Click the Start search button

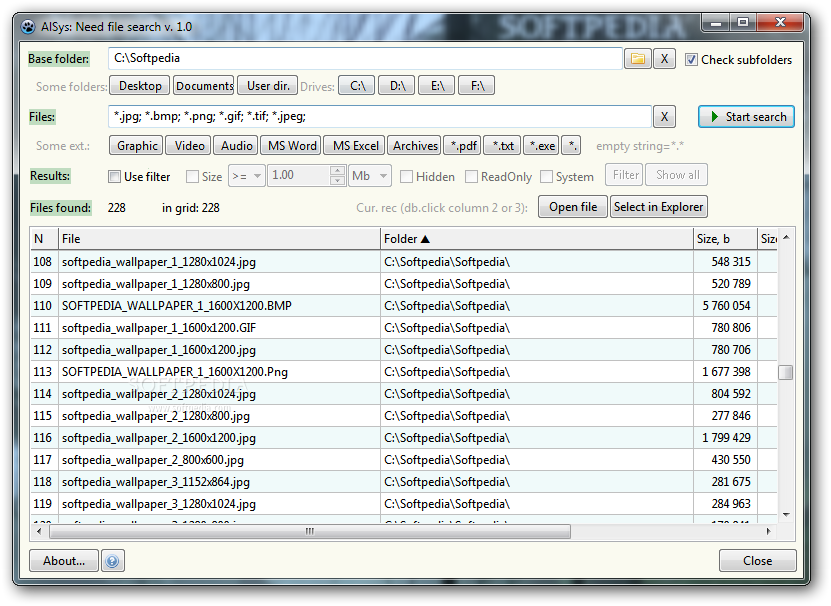click(x=746, y=117)
